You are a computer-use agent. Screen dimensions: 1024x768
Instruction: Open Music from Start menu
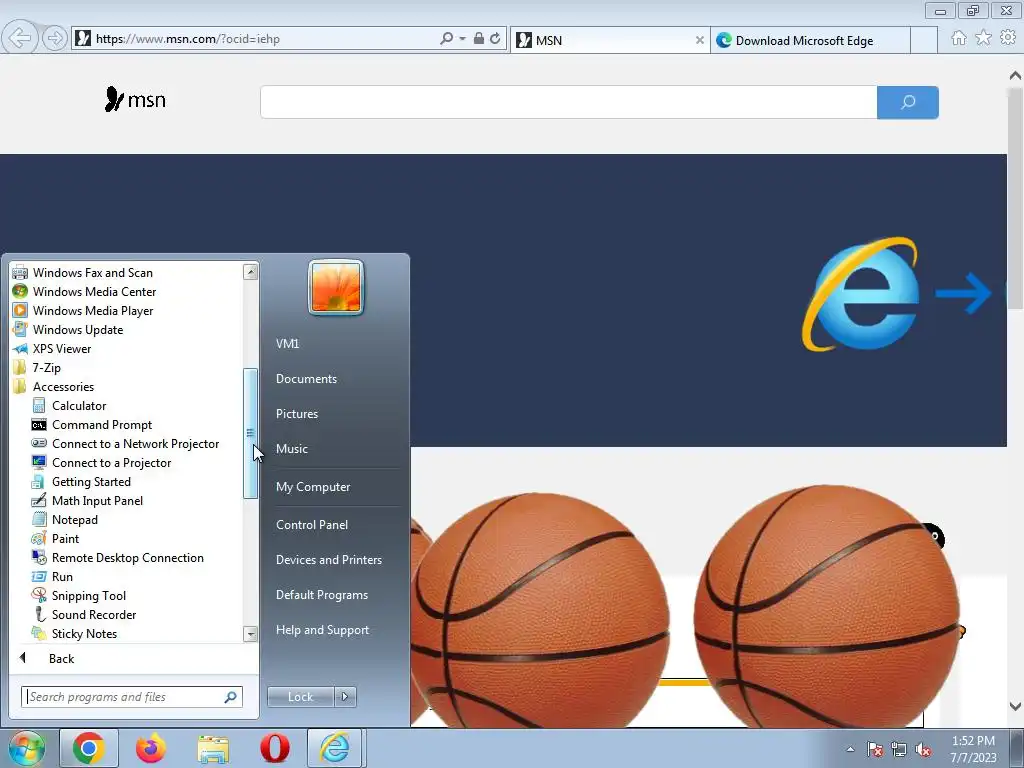pyautogui.click(x=291, y=449)
